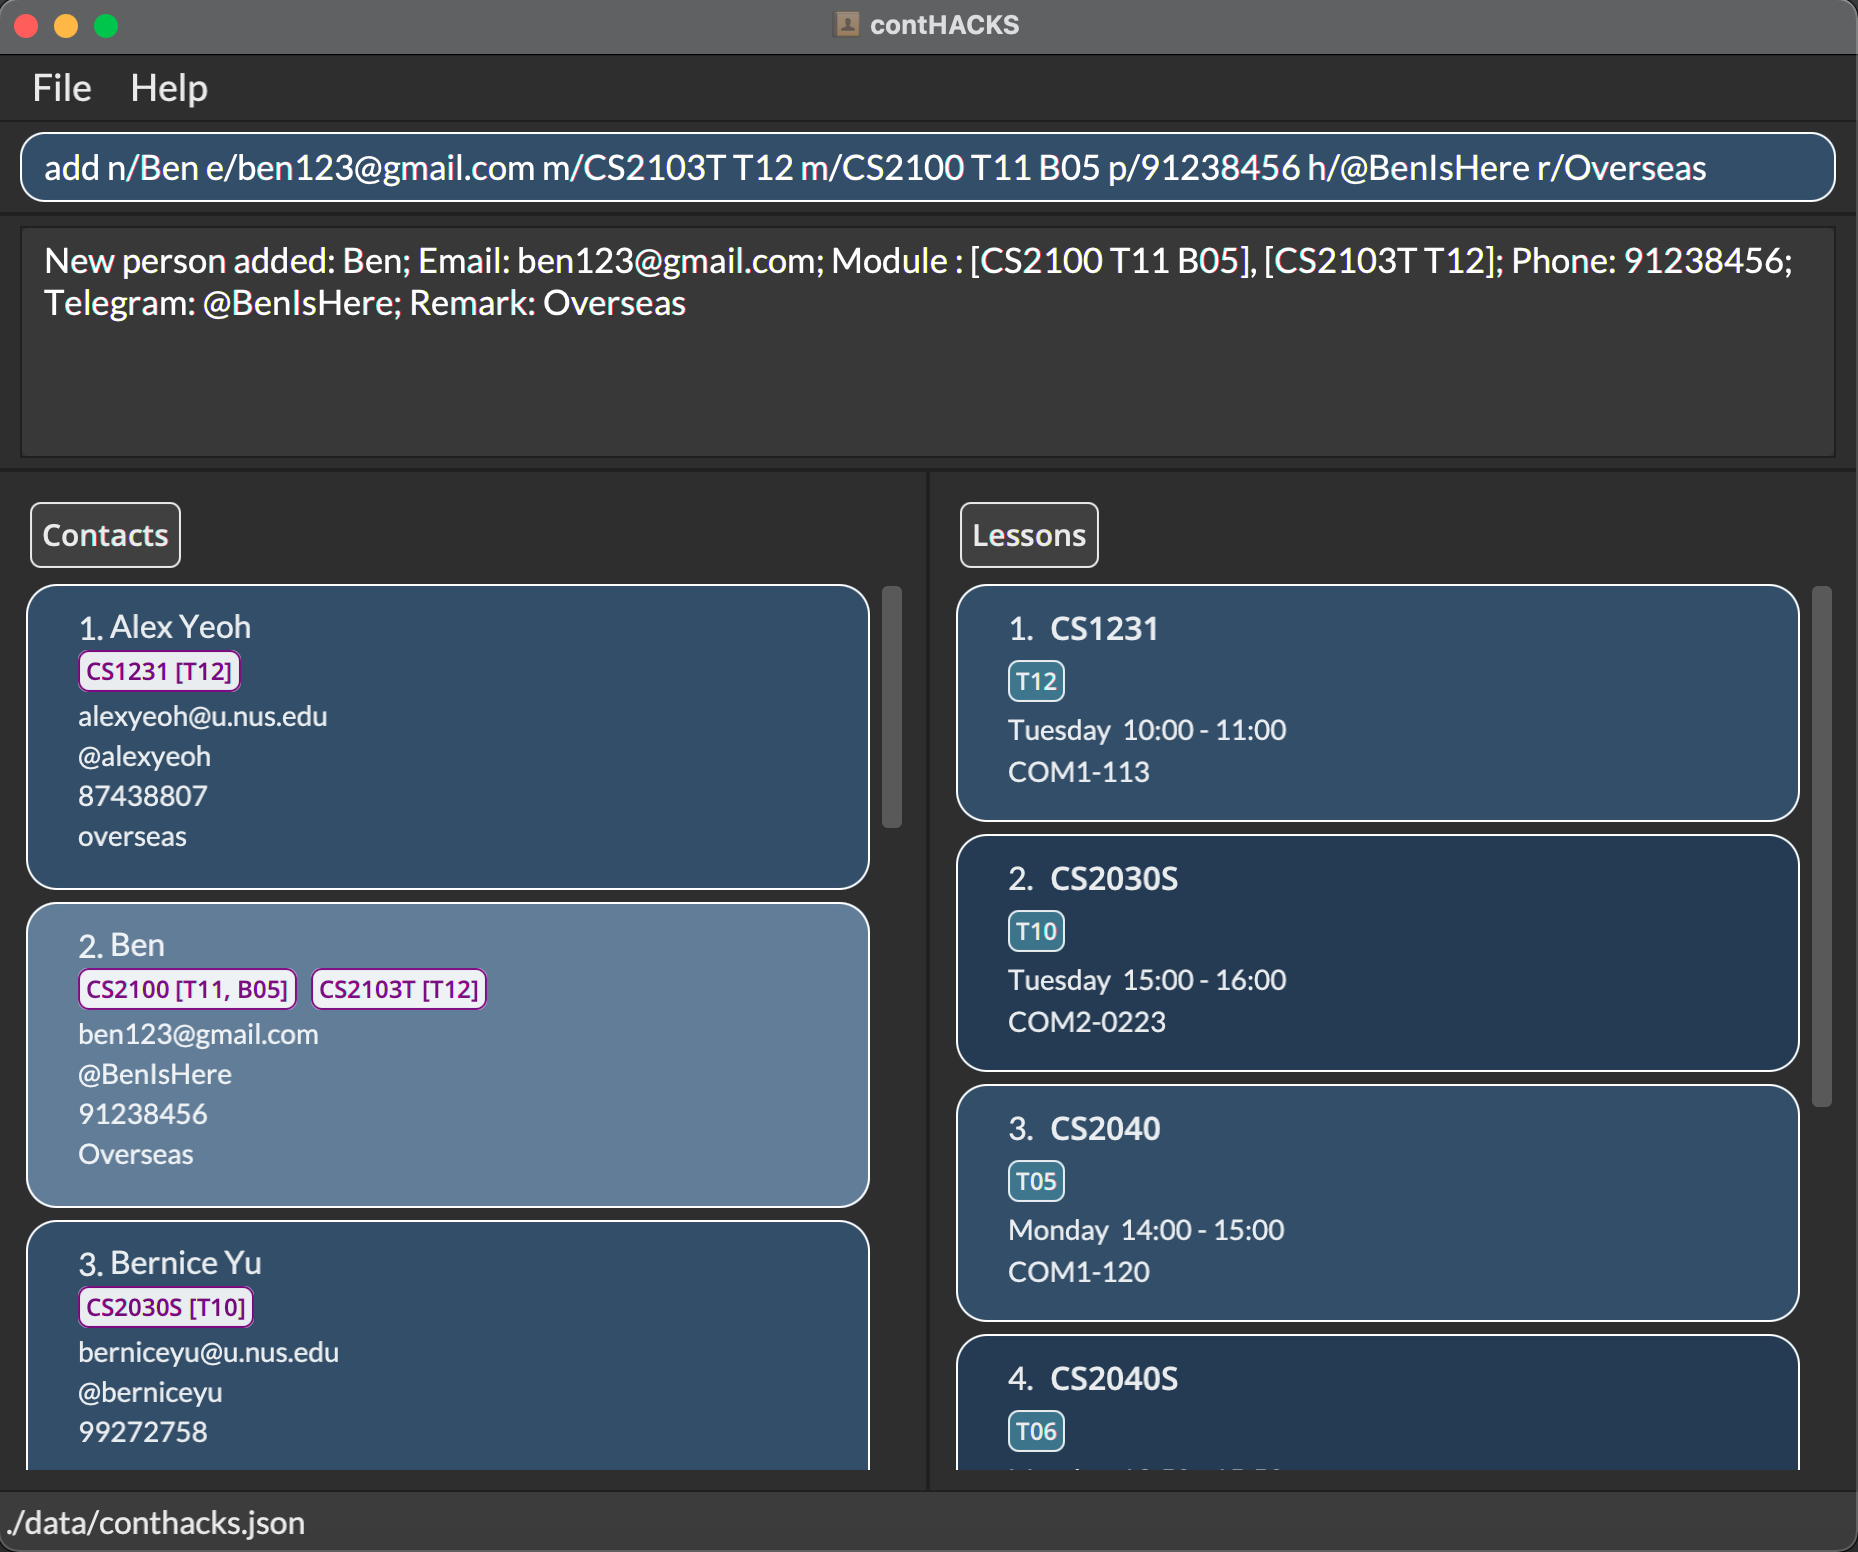Click the contHACKS title bar icon
Image resolution: width=1858 pixels, height=1552 pixels.
pyautogui.click(x=846, y=24)
